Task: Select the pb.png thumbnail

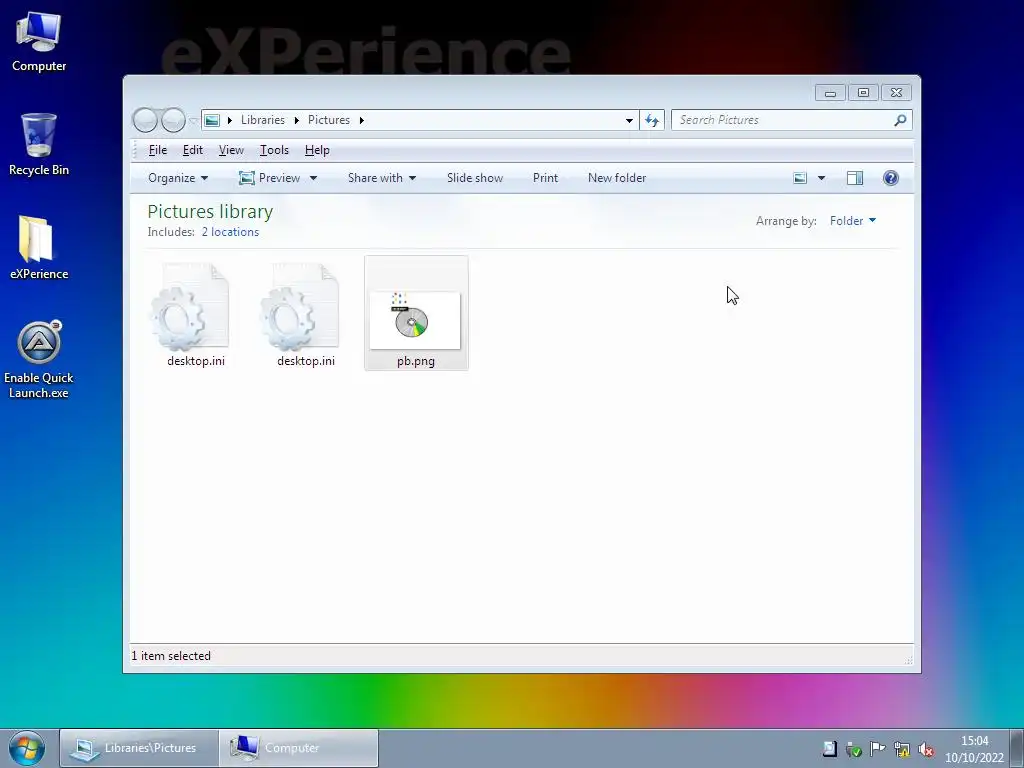Action: 415,320
